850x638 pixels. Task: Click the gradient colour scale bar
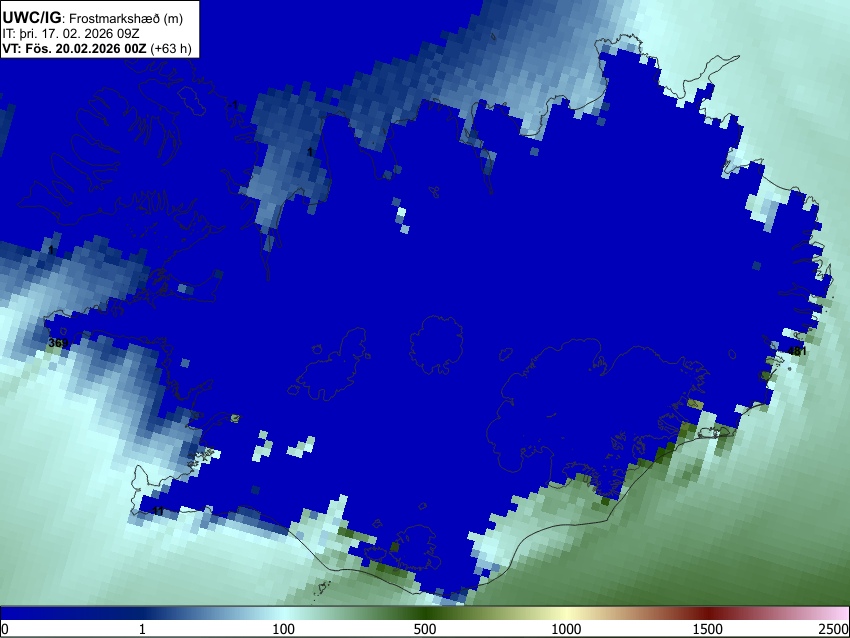pos(425,614)
